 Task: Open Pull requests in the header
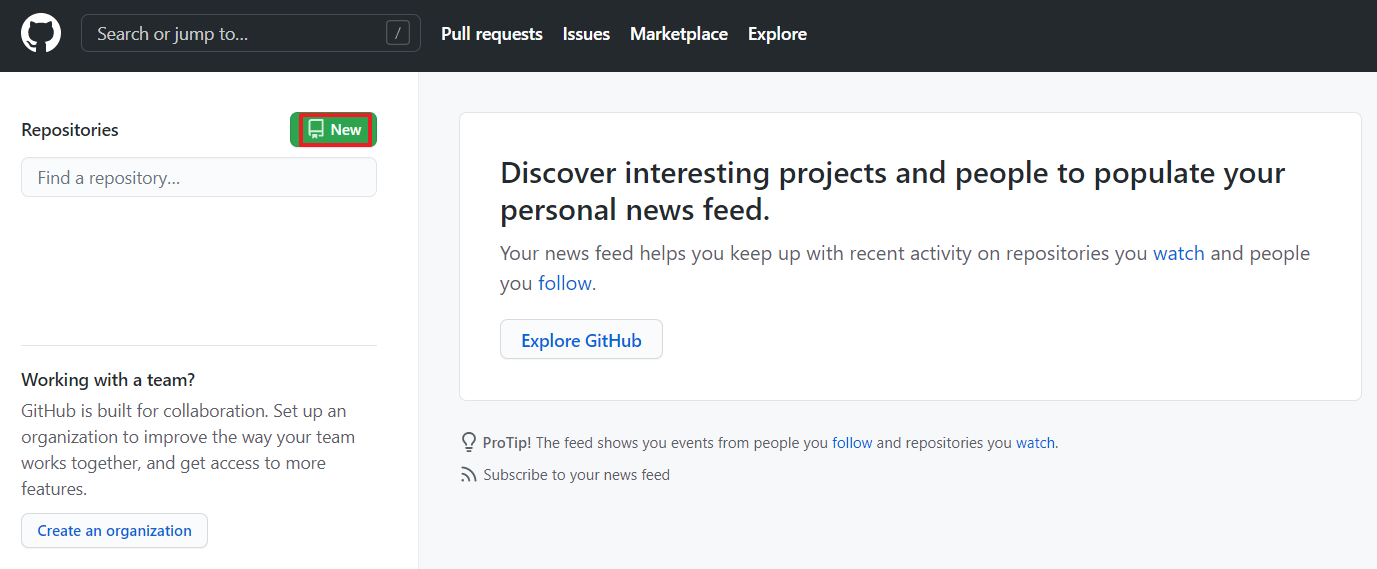492,34
